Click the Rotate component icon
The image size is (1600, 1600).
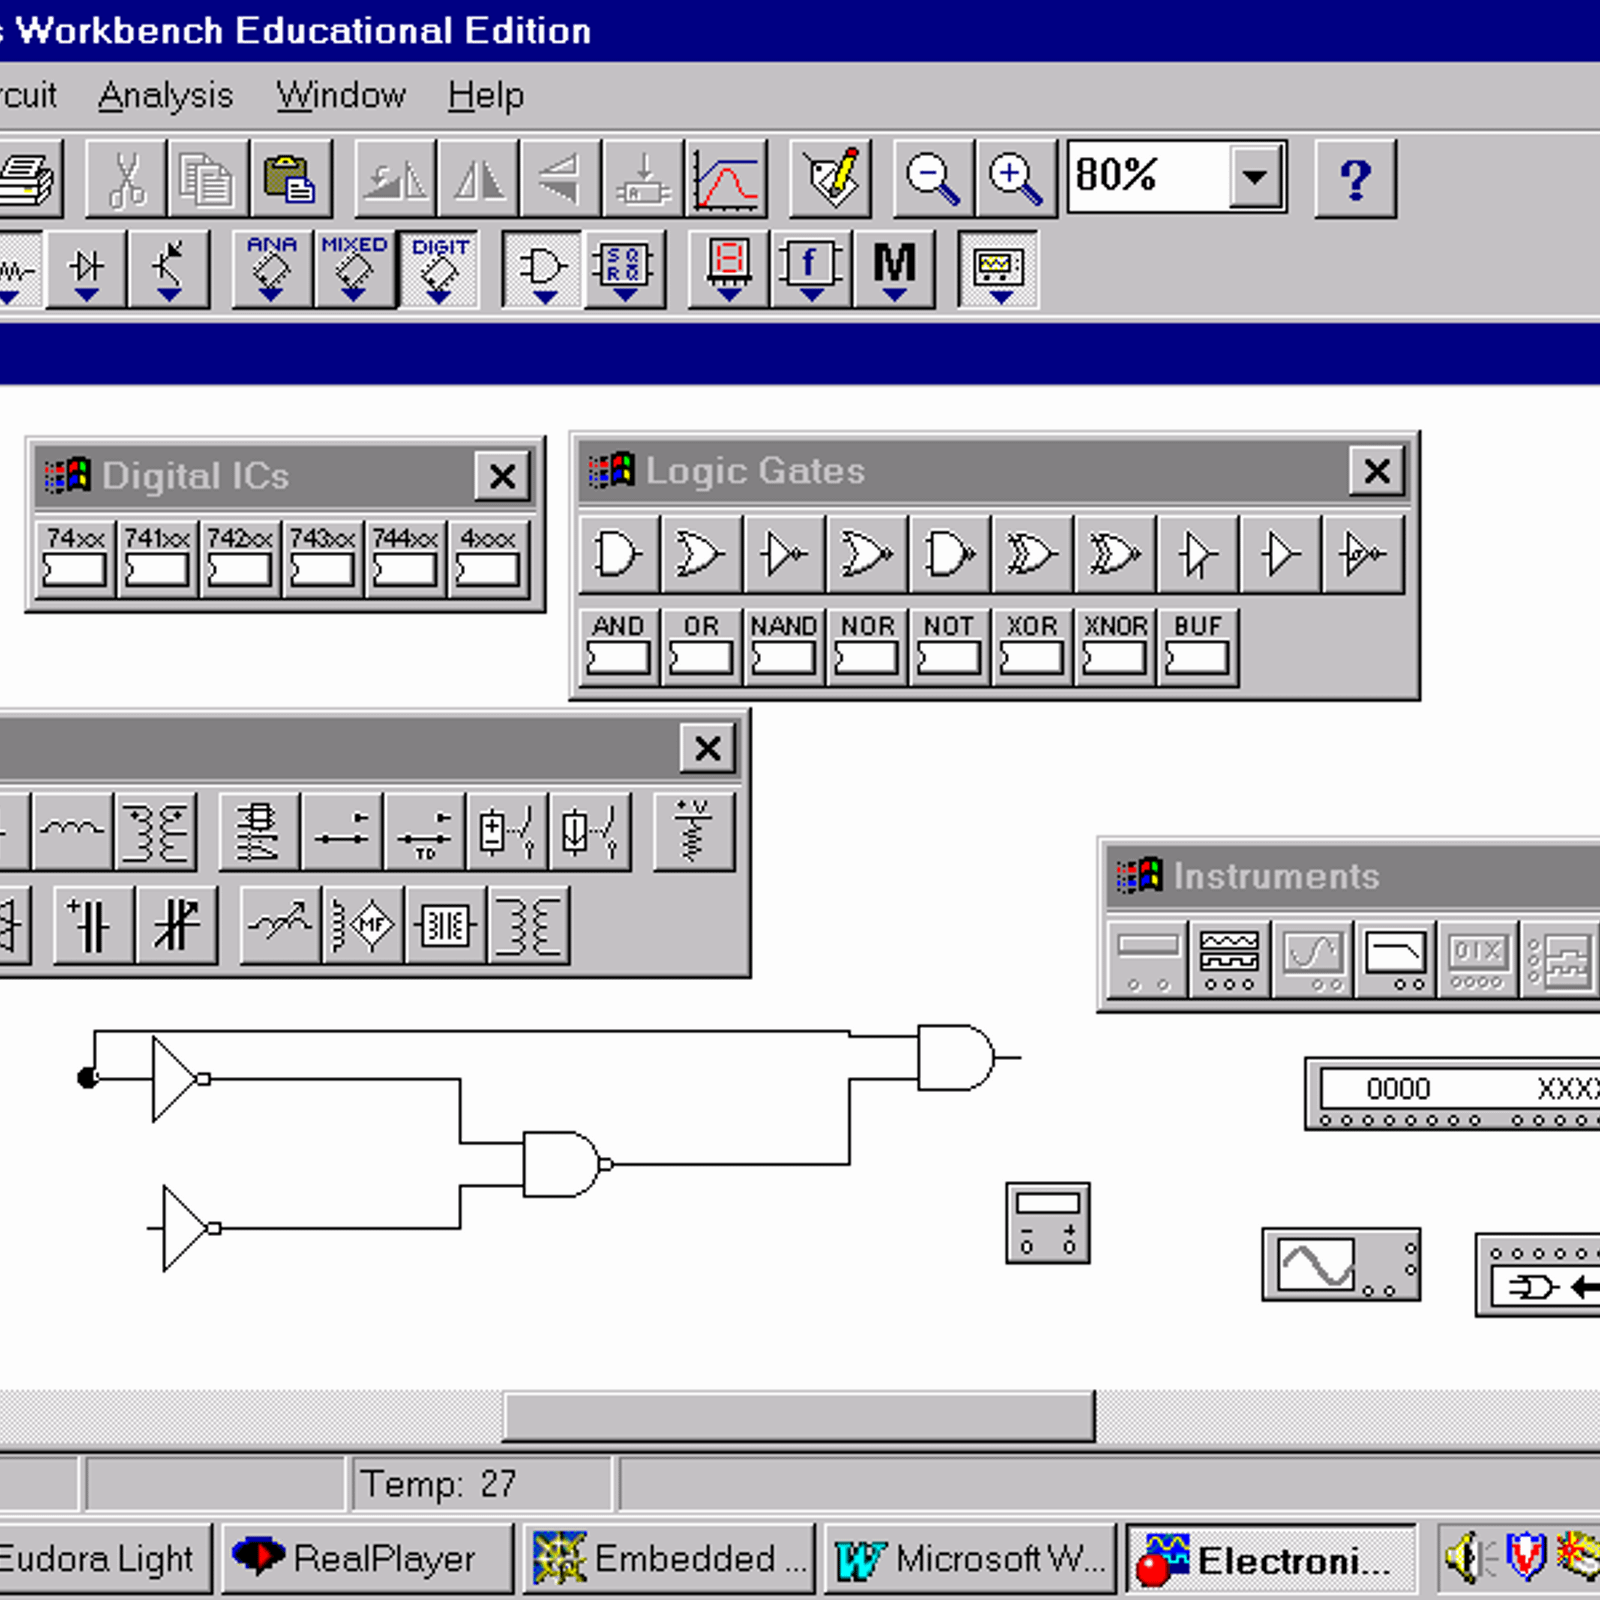(x=396, y=179)
